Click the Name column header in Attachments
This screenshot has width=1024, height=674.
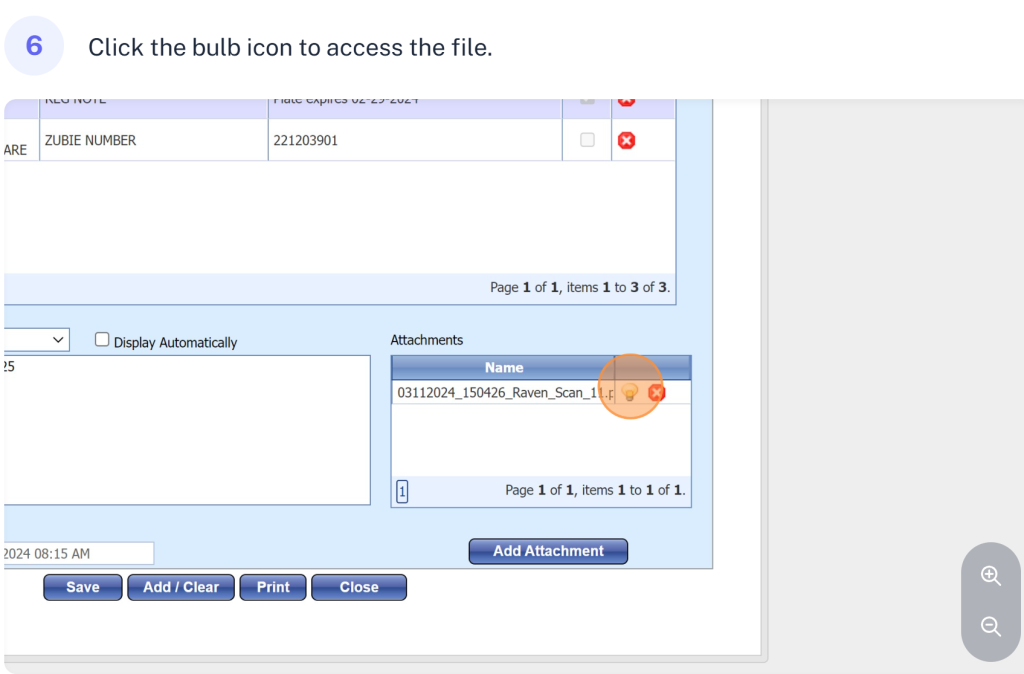click(503, 367)
